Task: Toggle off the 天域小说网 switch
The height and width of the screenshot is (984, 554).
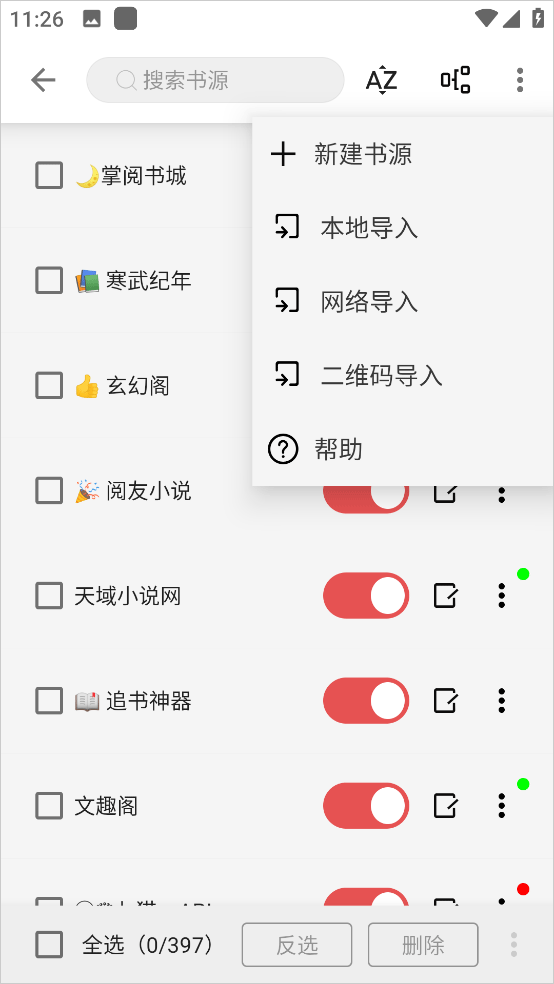Action: [x=366, y=596]
